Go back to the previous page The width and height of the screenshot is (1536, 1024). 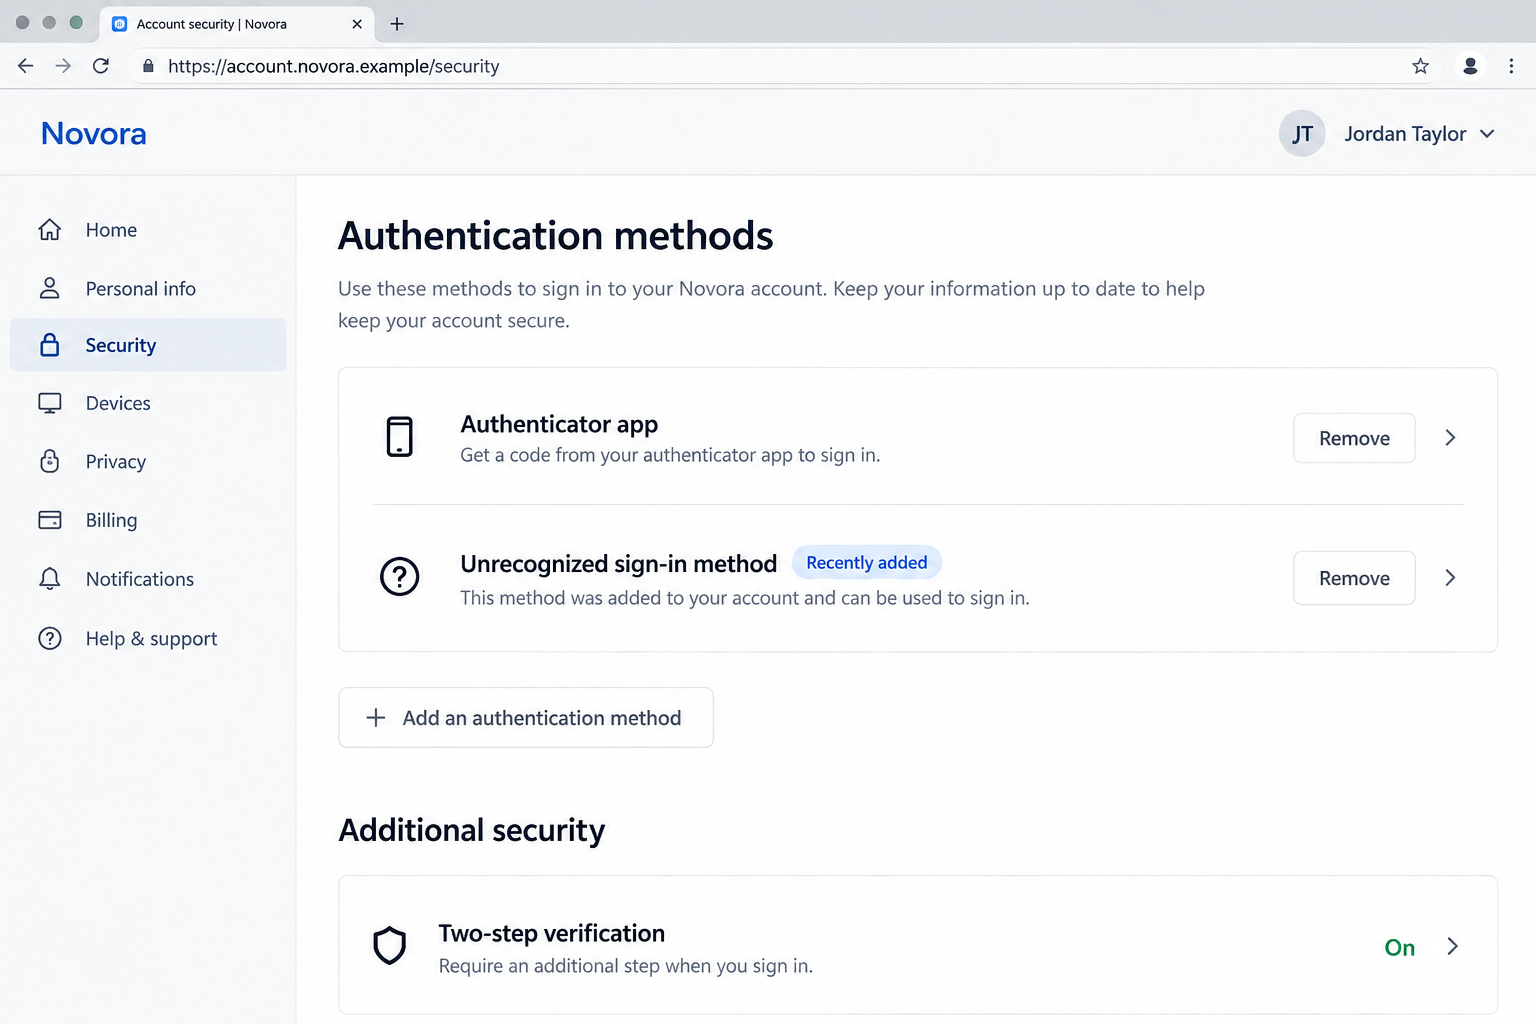(26, 66)
